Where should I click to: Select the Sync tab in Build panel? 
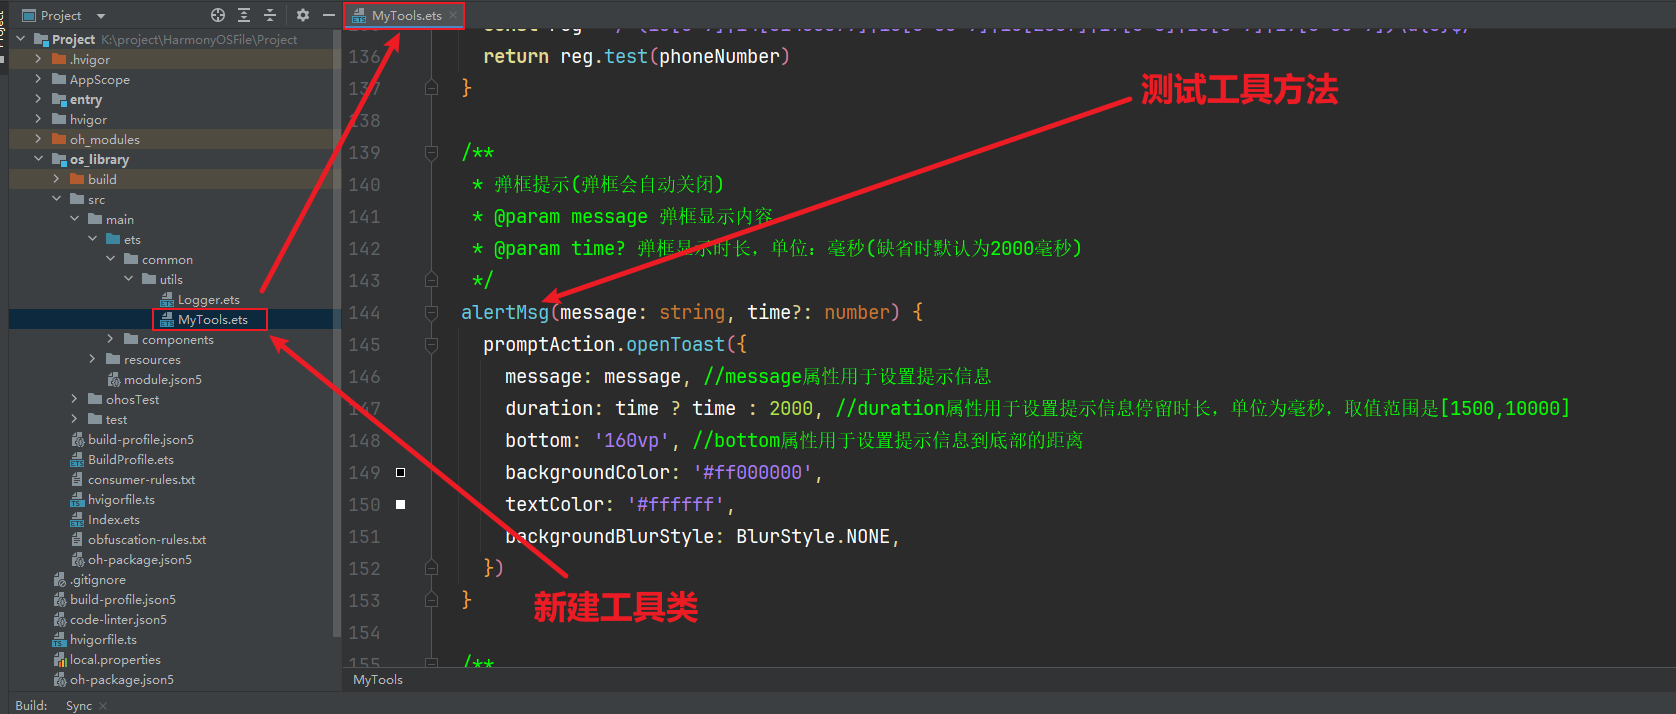[79, 706]
